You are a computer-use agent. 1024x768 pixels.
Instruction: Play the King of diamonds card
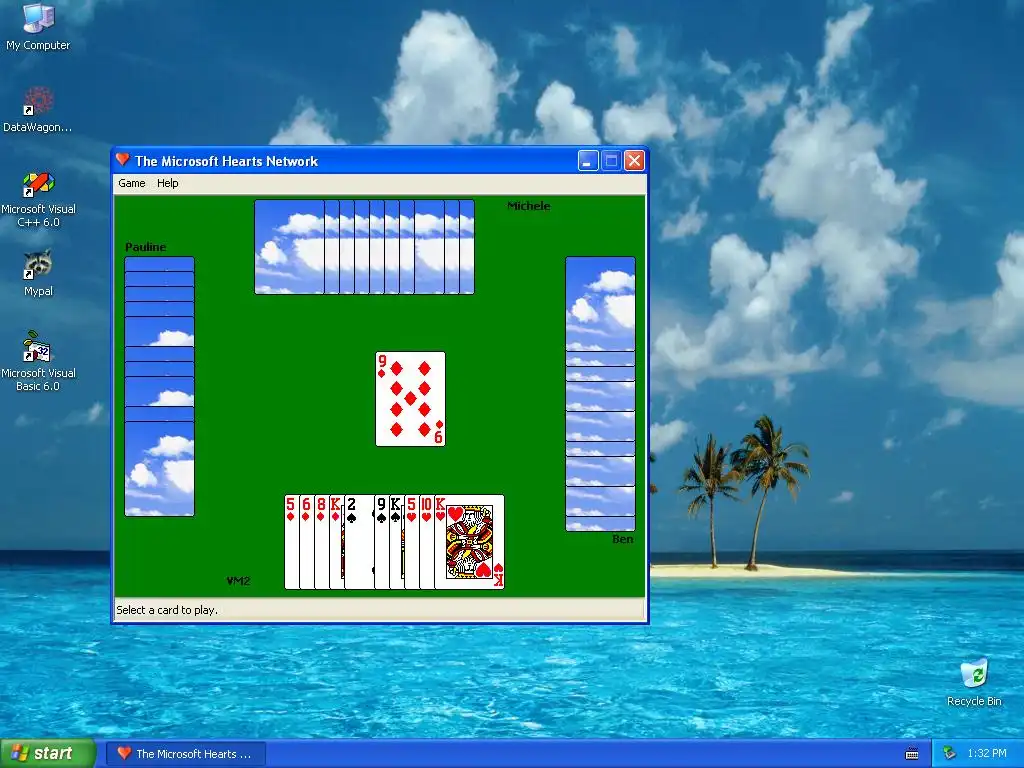click(x=336, y=542)
